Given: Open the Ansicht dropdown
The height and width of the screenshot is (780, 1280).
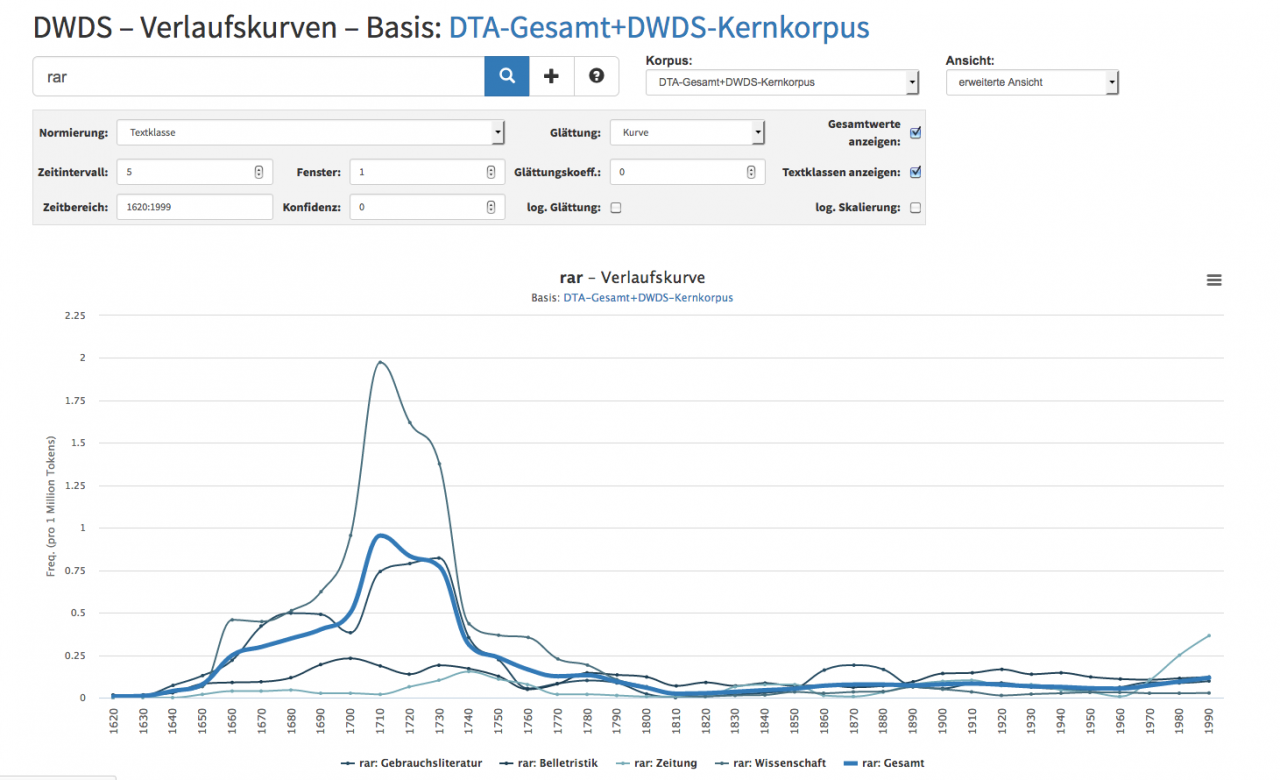Looking at the screenshot, I should tap(1032, 83).
